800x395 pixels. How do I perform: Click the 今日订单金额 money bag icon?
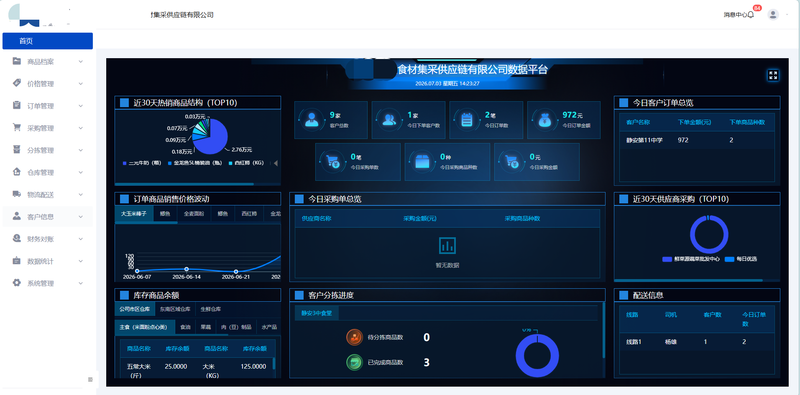[544, 119]
